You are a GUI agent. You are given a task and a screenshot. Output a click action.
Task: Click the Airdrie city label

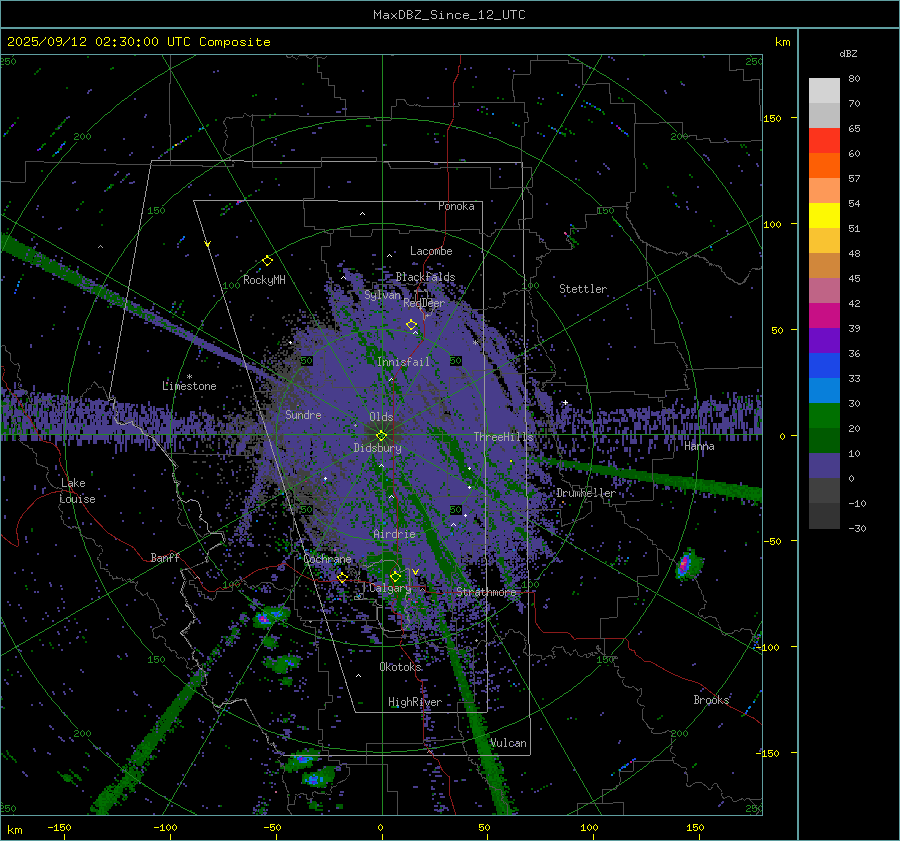(394, 534)
